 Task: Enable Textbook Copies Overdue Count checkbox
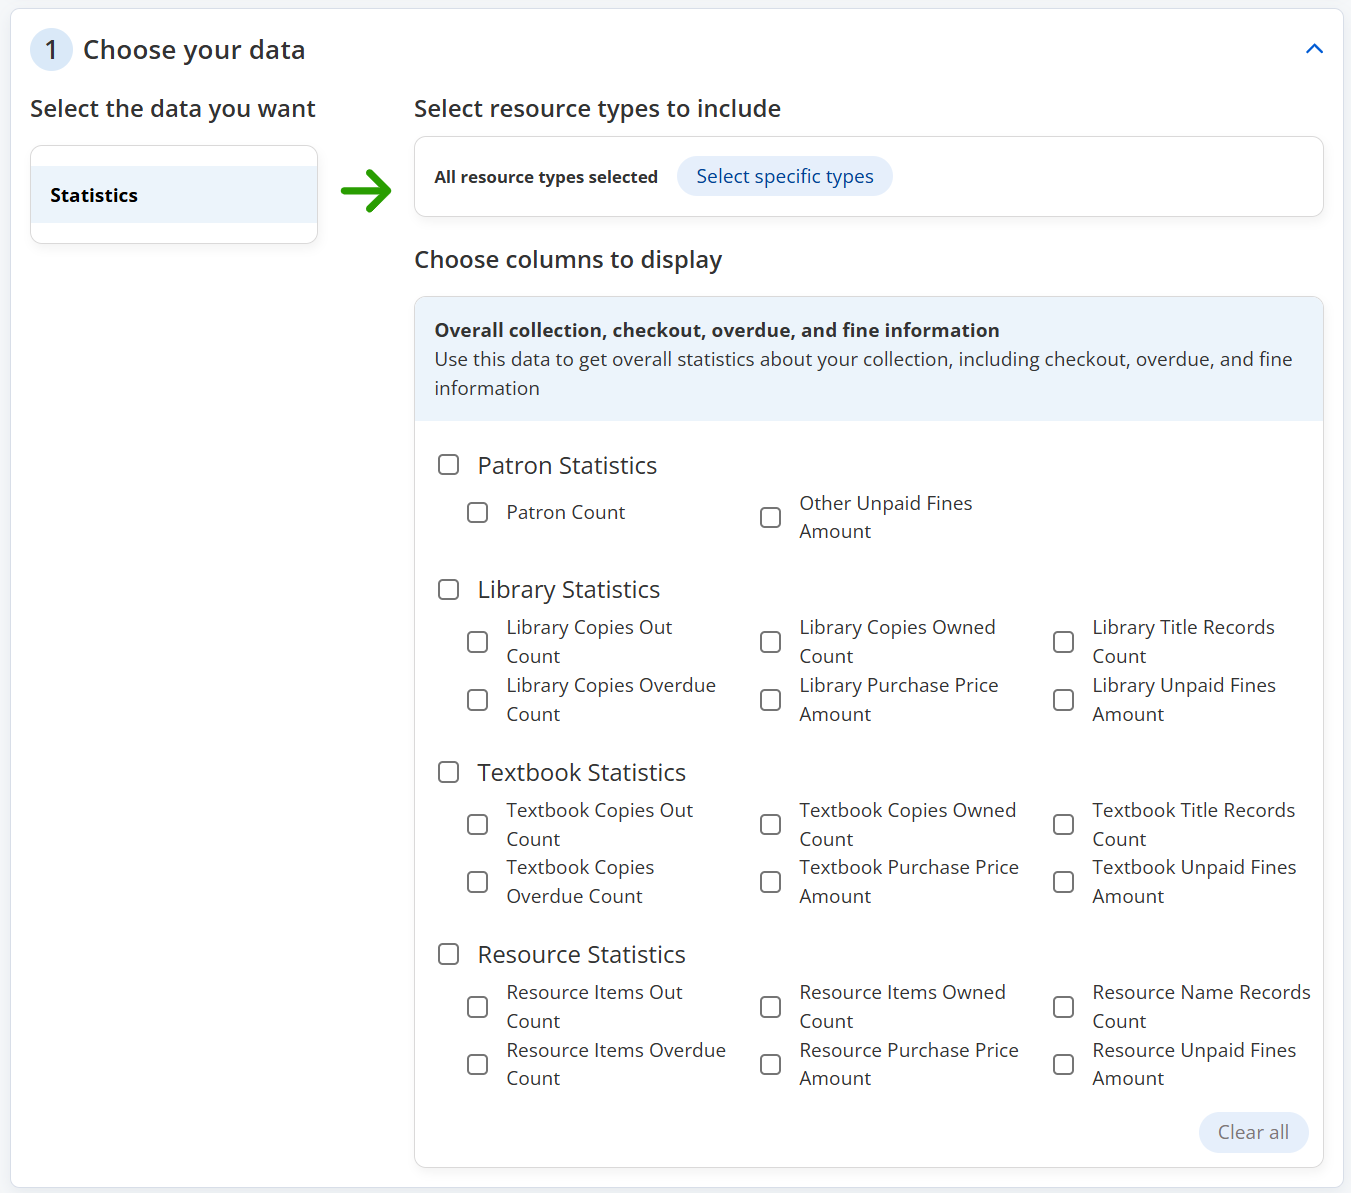coord(478,882)
